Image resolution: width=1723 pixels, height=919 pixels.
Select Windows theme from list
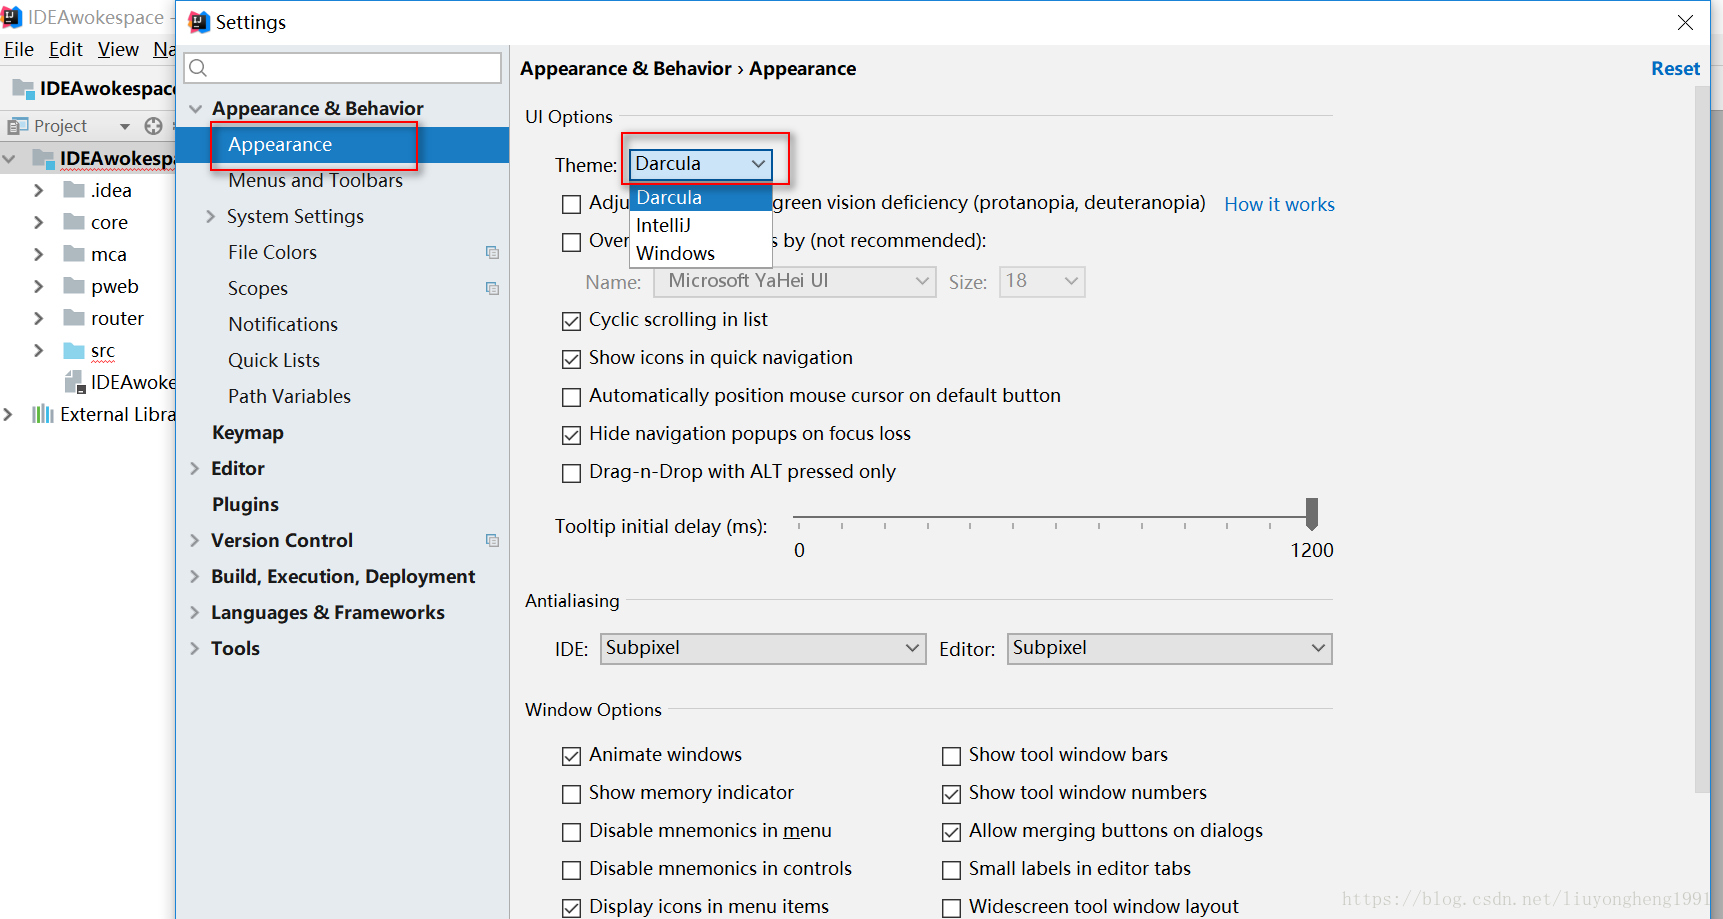pyautogui.click(x=700, y=253)
